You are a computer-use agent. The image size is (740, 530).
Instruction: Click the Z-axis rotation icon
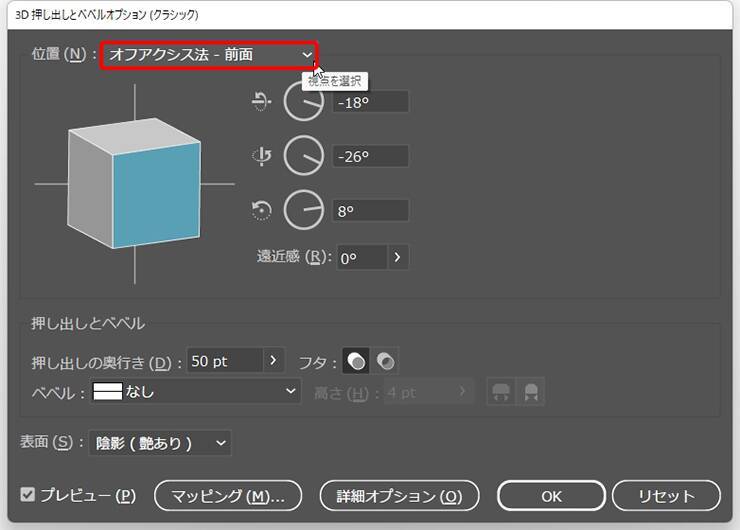click(261, 210)
